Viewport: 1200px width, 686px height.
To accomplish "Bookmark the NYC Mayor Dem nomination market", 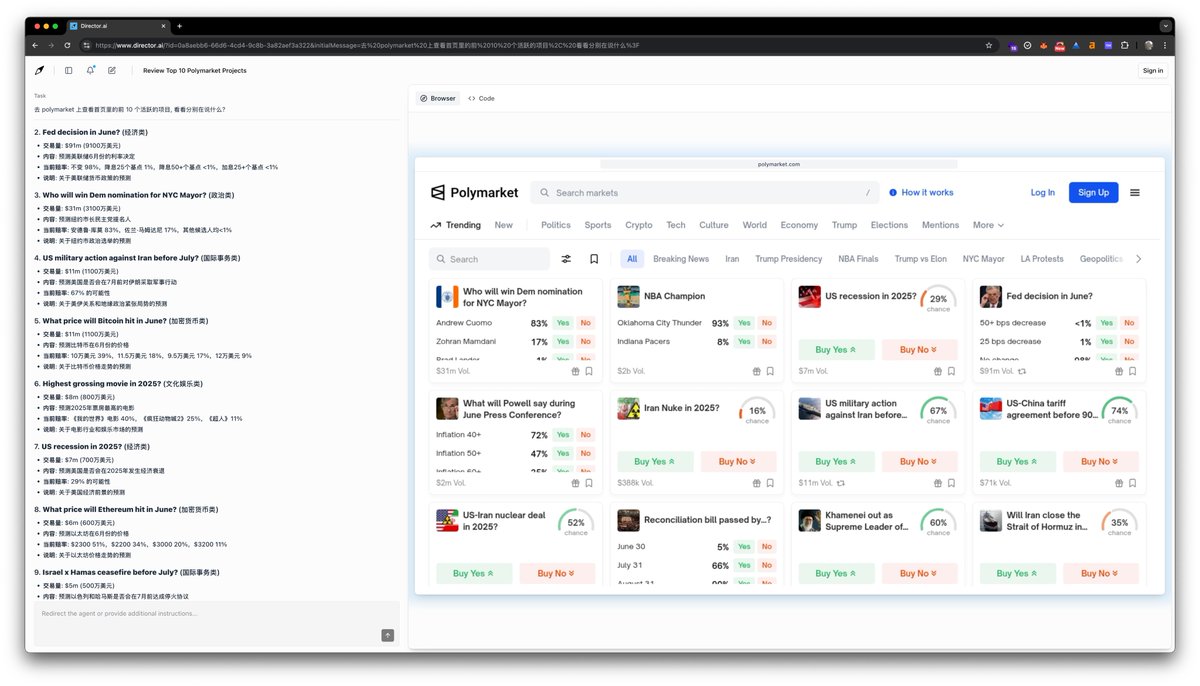I will click(589, 371).
